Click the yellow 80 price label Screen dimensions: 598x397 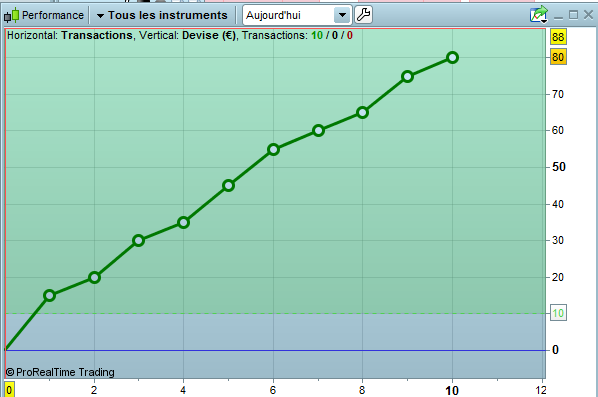pyautogui.click(x=558, y=57)
